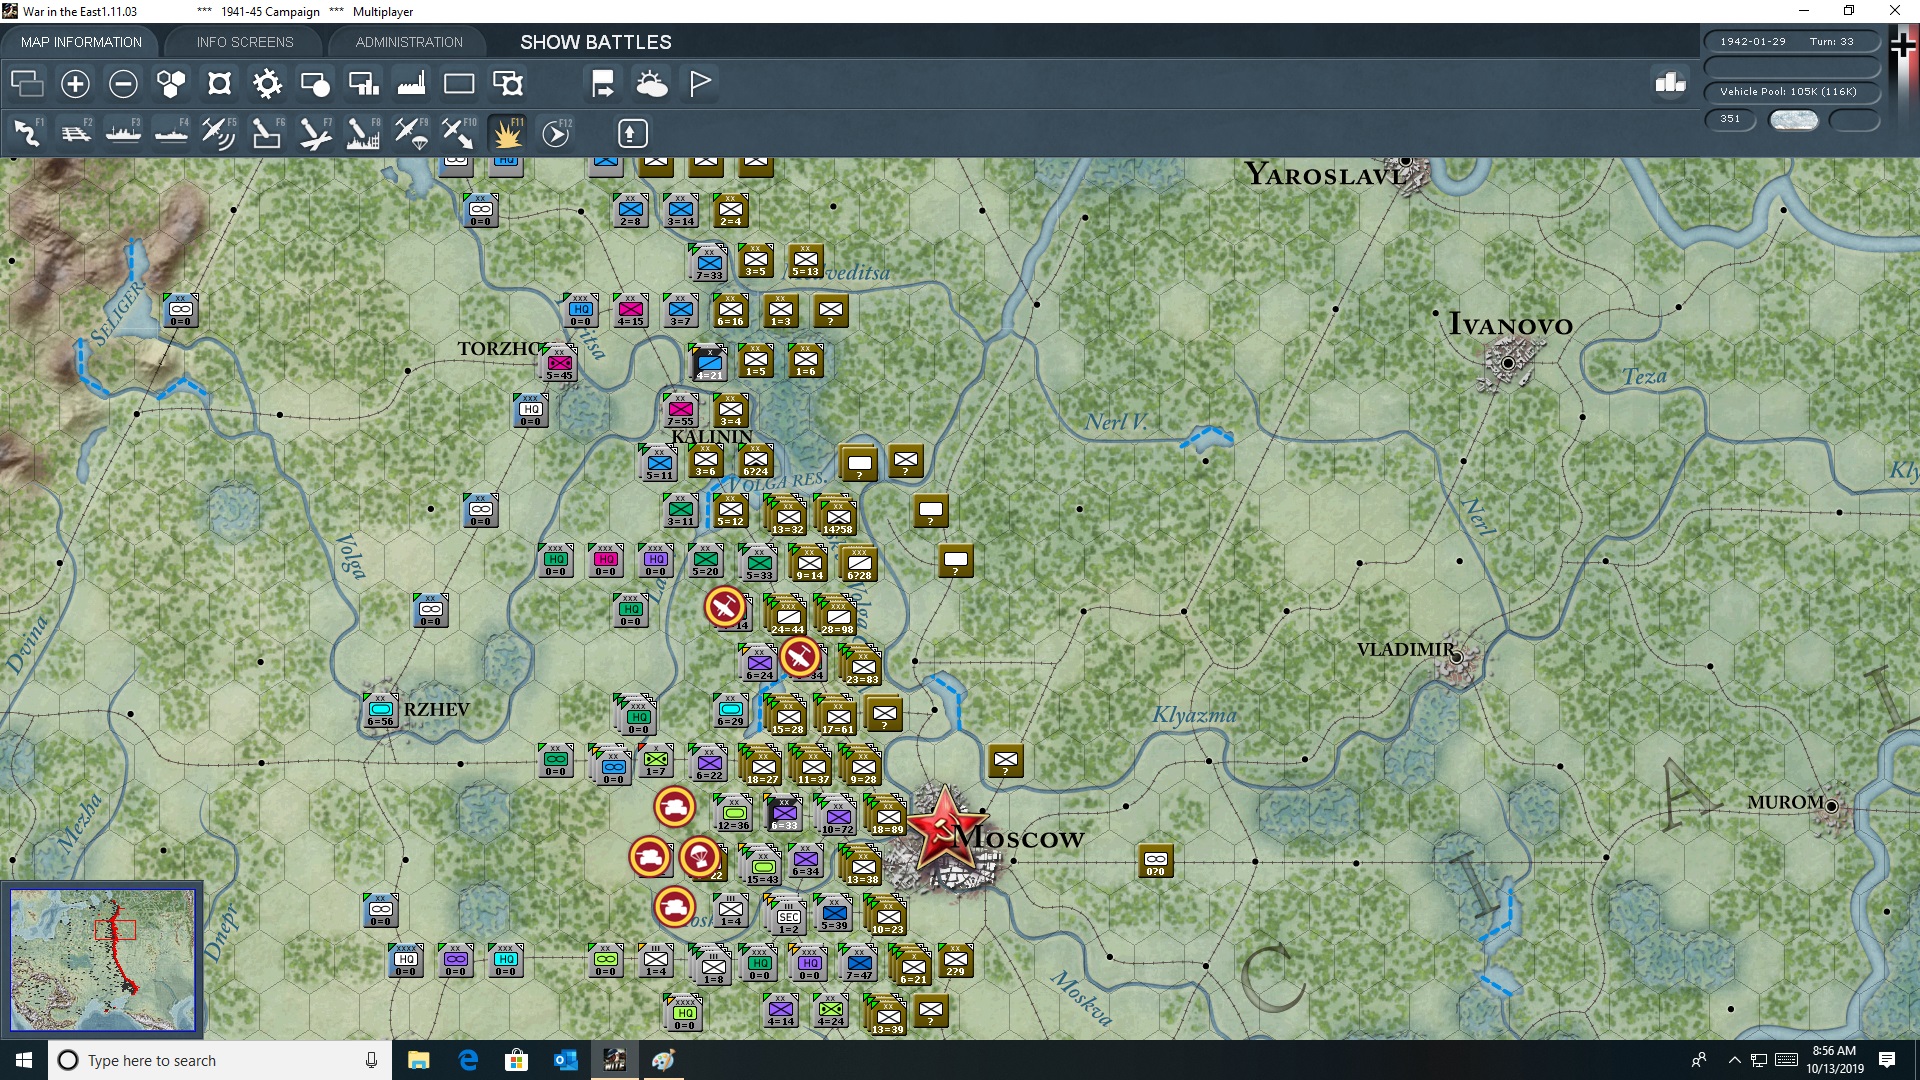Select the F3 naval transport mode icon
This screenshot has height=1080, width=1920.
(x=123, y=132)
